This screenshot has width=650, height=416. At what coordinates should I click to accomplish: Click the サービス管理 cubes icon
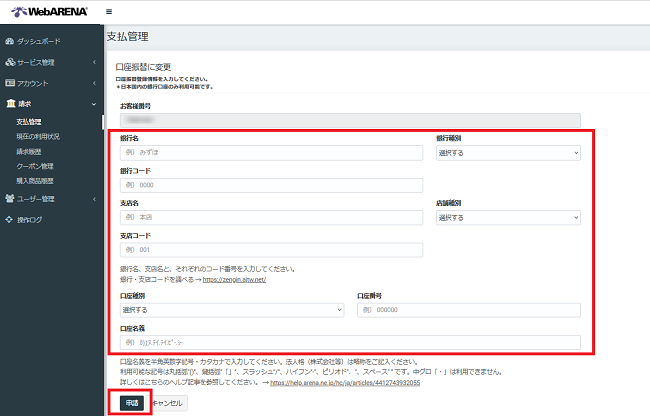10,62
